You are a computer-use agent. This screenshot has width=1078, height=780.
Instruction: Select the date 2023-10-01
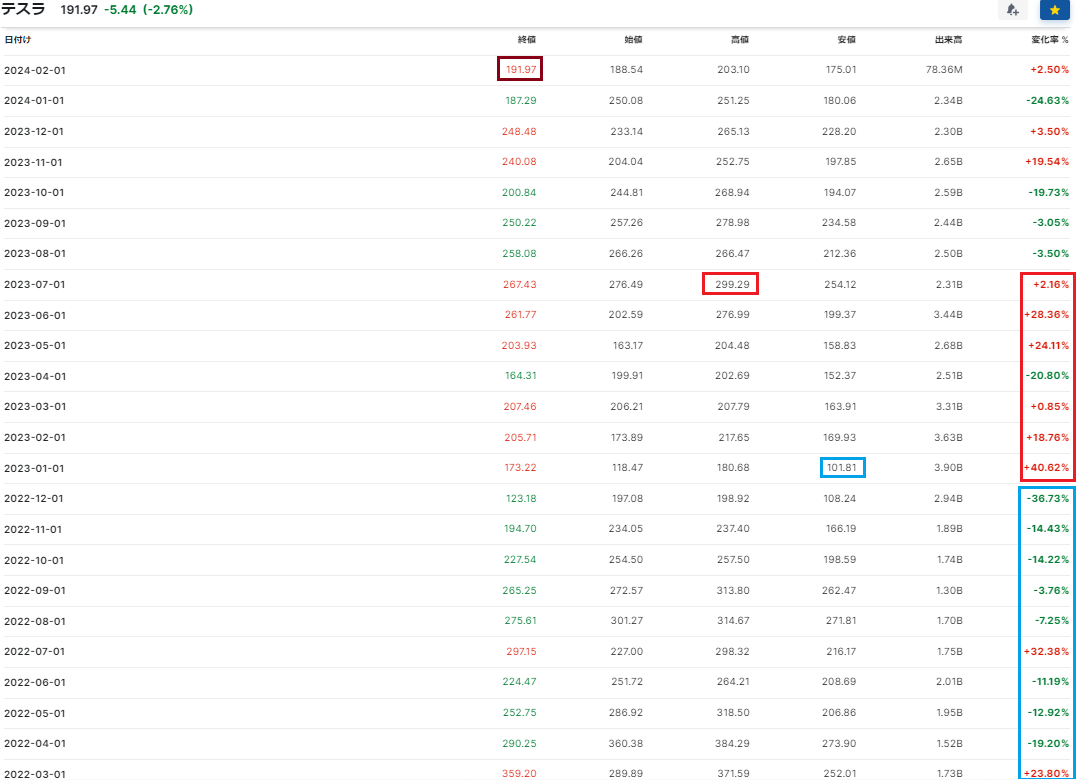pyautogui.click(x=34, y=192)
